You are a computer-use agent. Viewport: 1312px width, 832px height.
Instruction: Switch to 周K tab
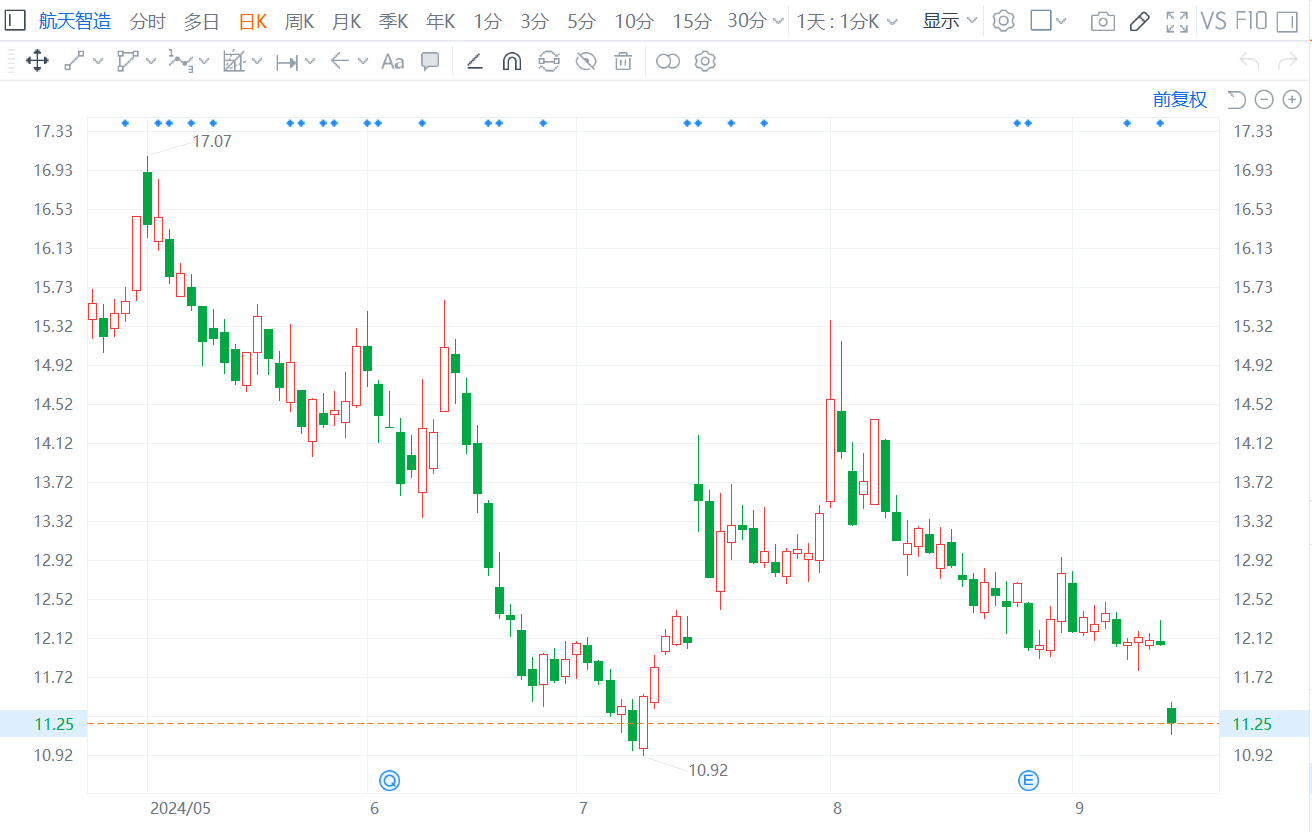coord(299,21)
